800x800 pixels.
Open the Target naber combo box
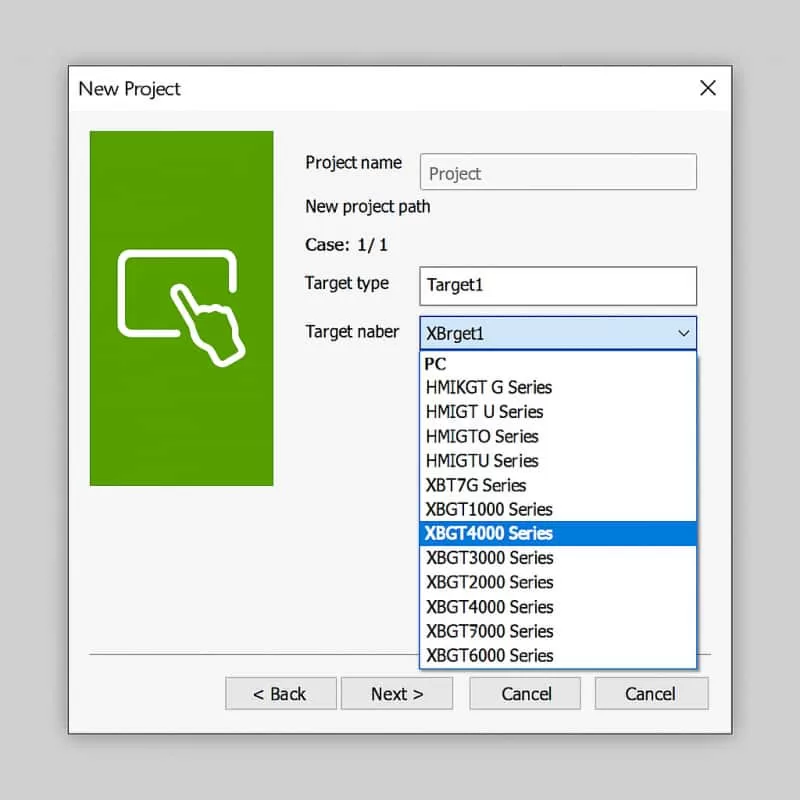558,333
